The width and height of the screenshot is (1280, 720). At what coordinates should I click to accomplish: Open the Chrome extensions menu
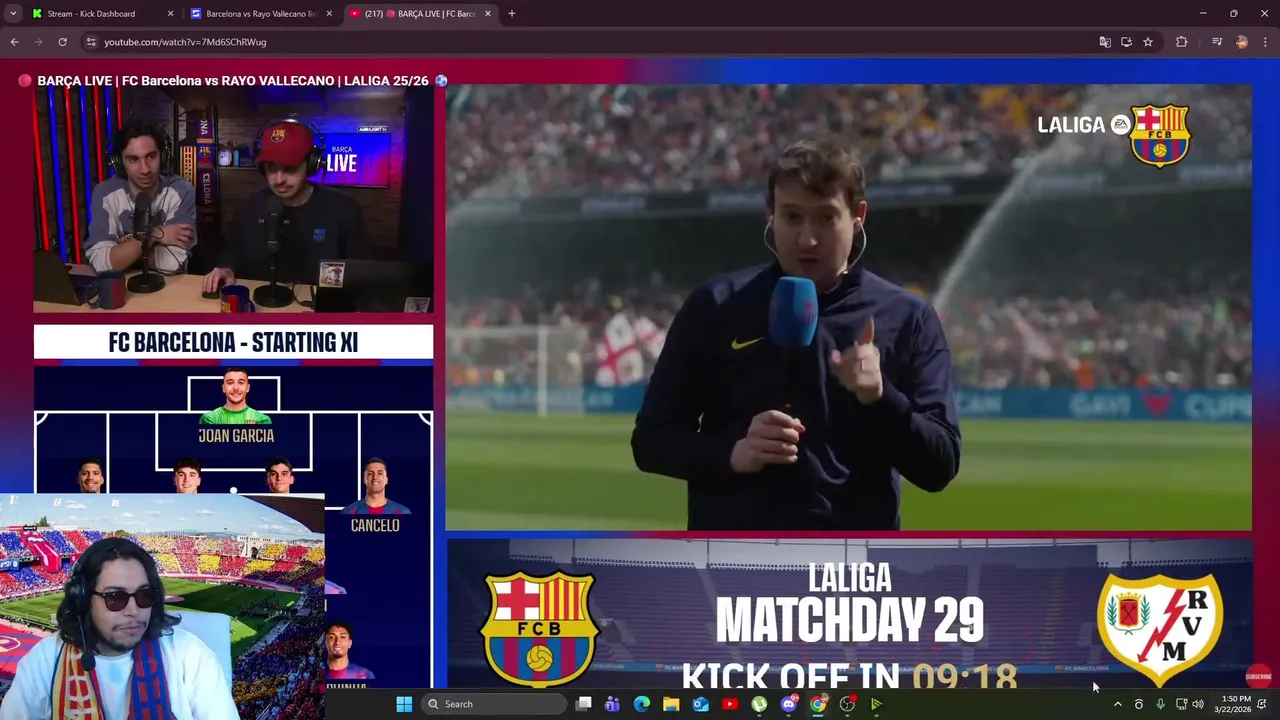(x=1181, y=42)
